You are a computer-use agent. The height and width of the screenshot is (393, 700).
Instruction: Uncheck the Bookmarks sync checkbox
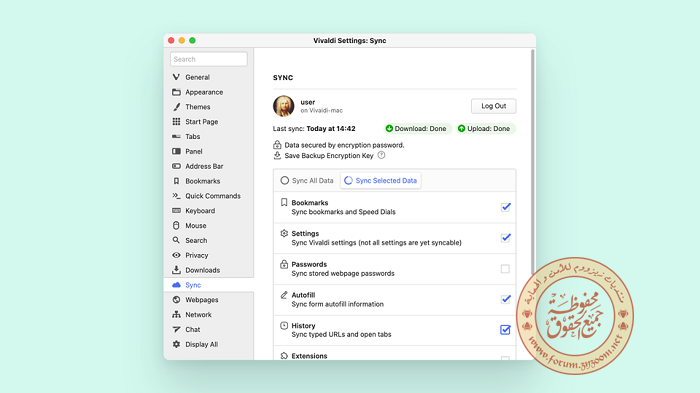pos(505,207)
